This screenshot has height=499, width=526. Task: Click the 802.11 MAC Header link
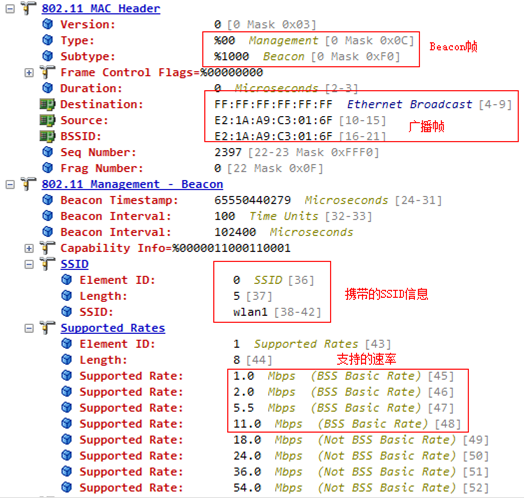tap(101, 8)
